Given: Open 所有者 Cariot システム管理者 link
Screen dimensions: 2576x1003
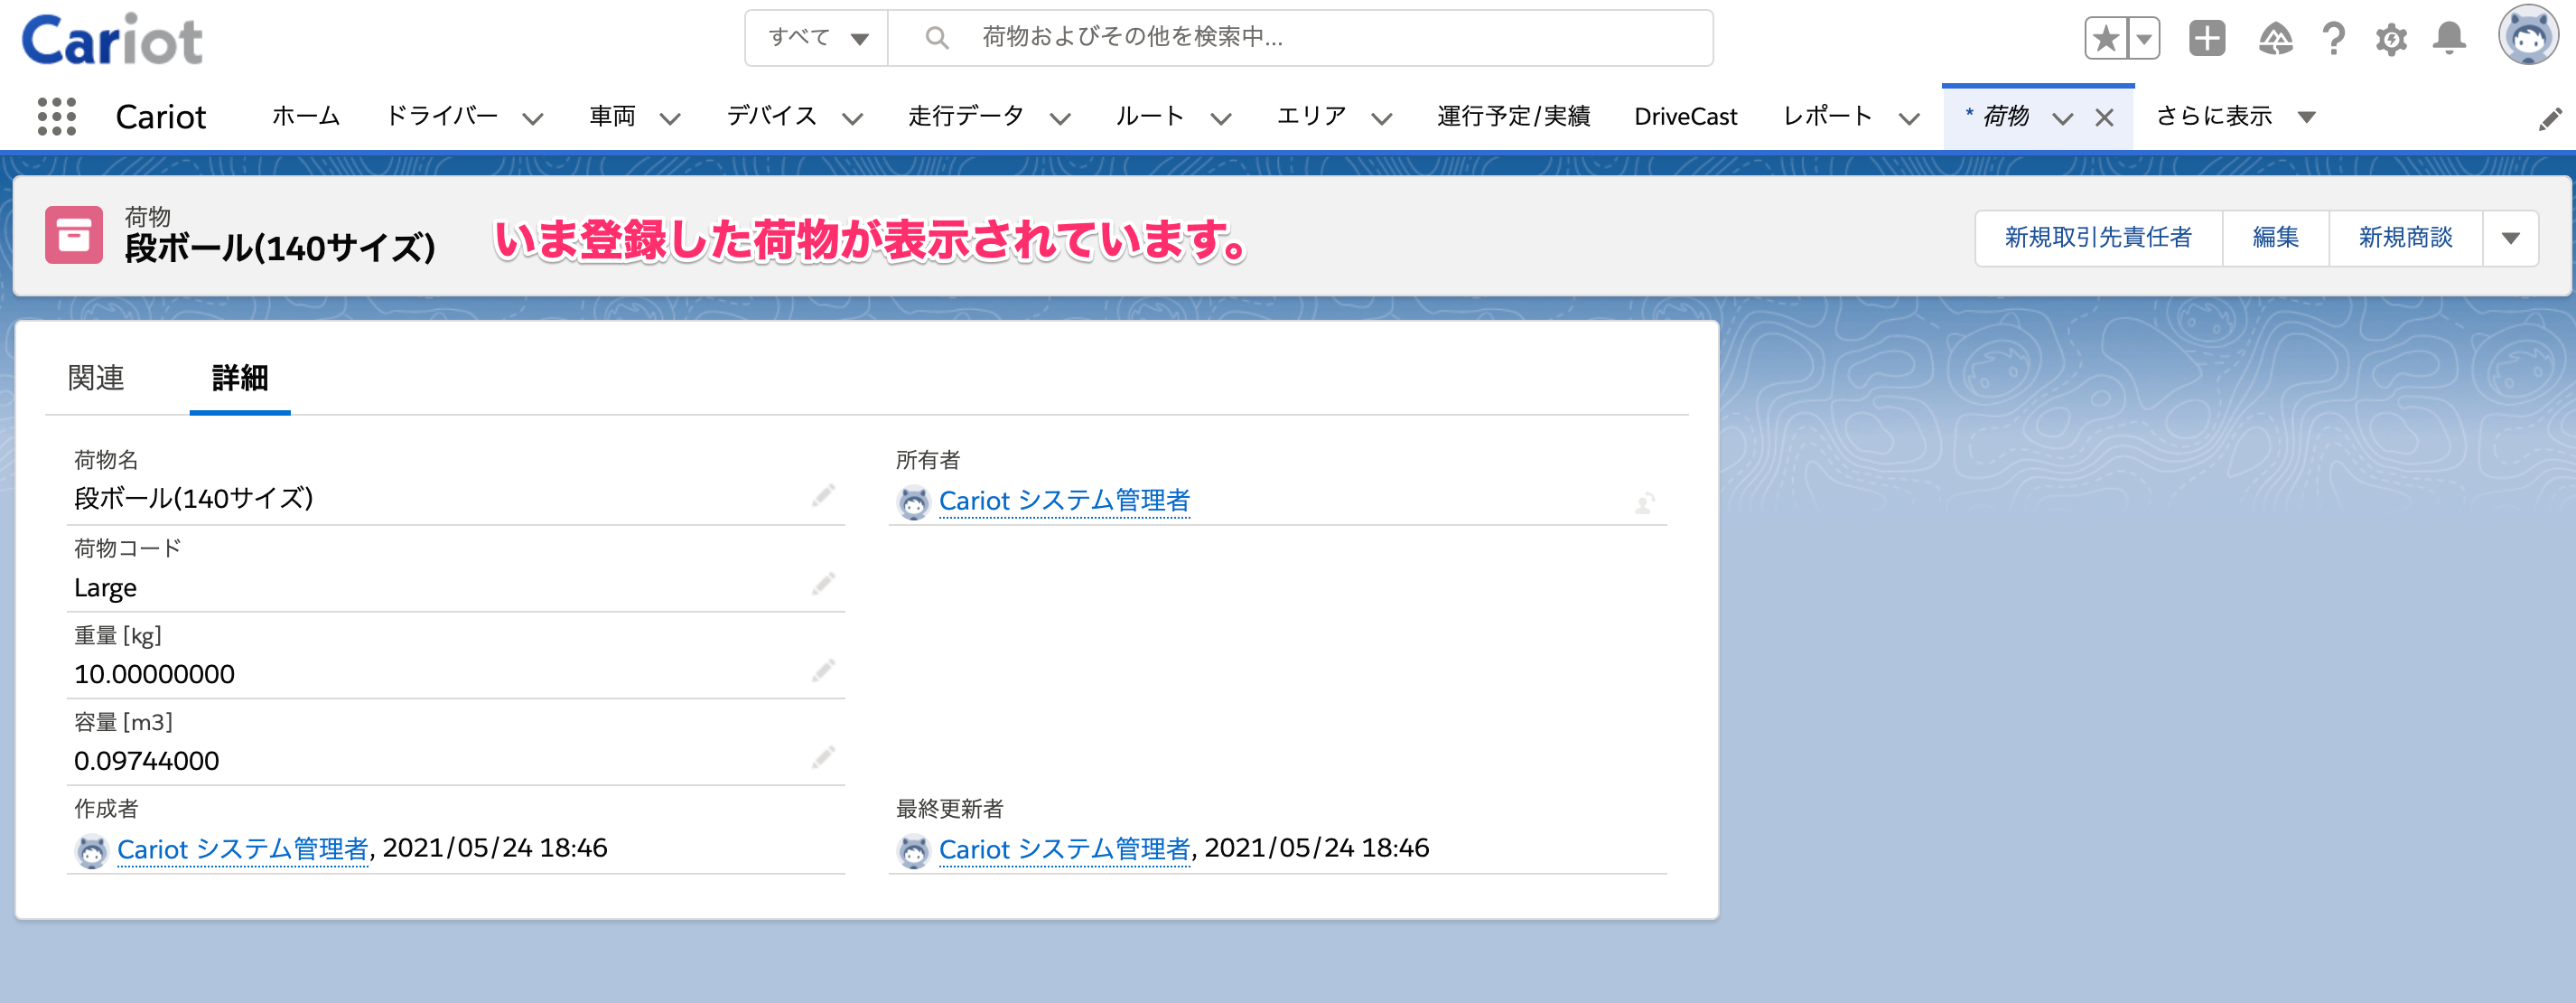Looking at the screenshot, I should click(x=1064, y=501).
